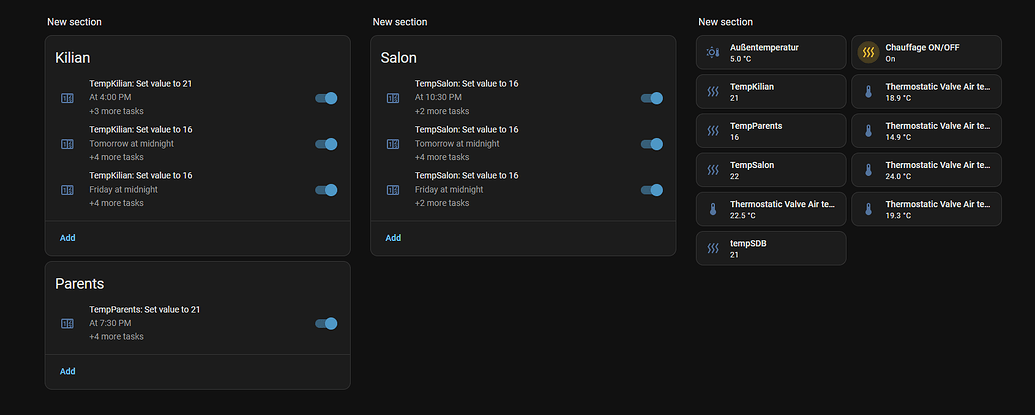The height and width of the screenshot is (415, 1035).
Task: Disable the Kilian 4:00 PM schedule toggle
Action: click(x=326, y=98)
